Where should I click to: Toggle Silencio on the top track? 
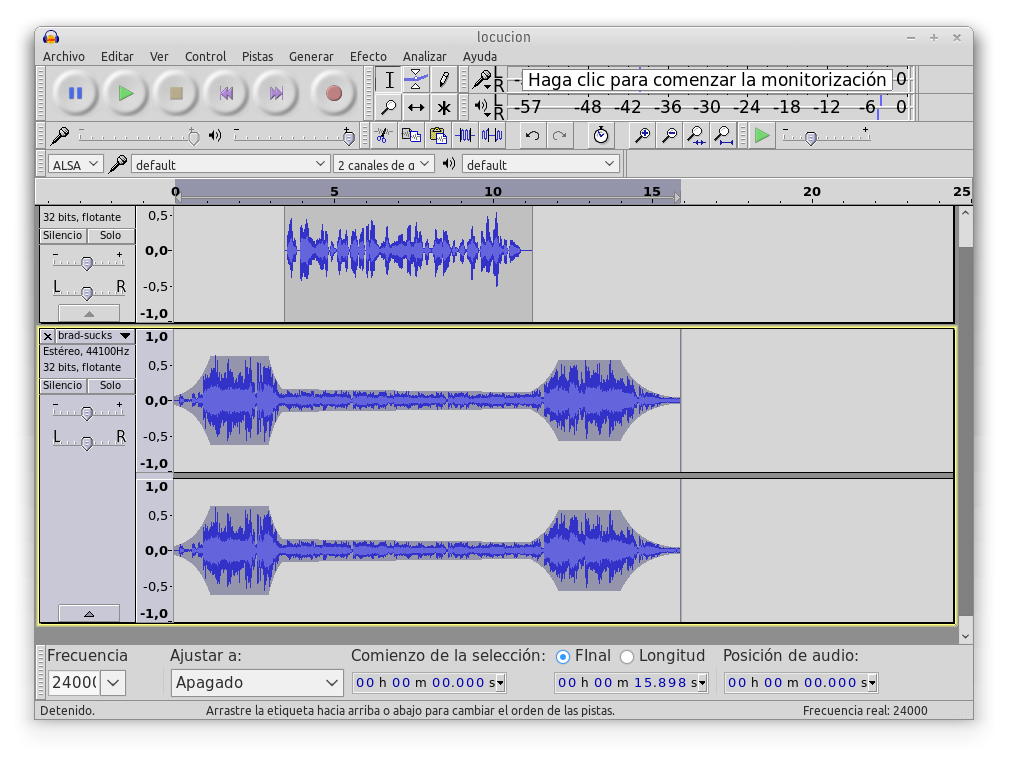point(62,236)
